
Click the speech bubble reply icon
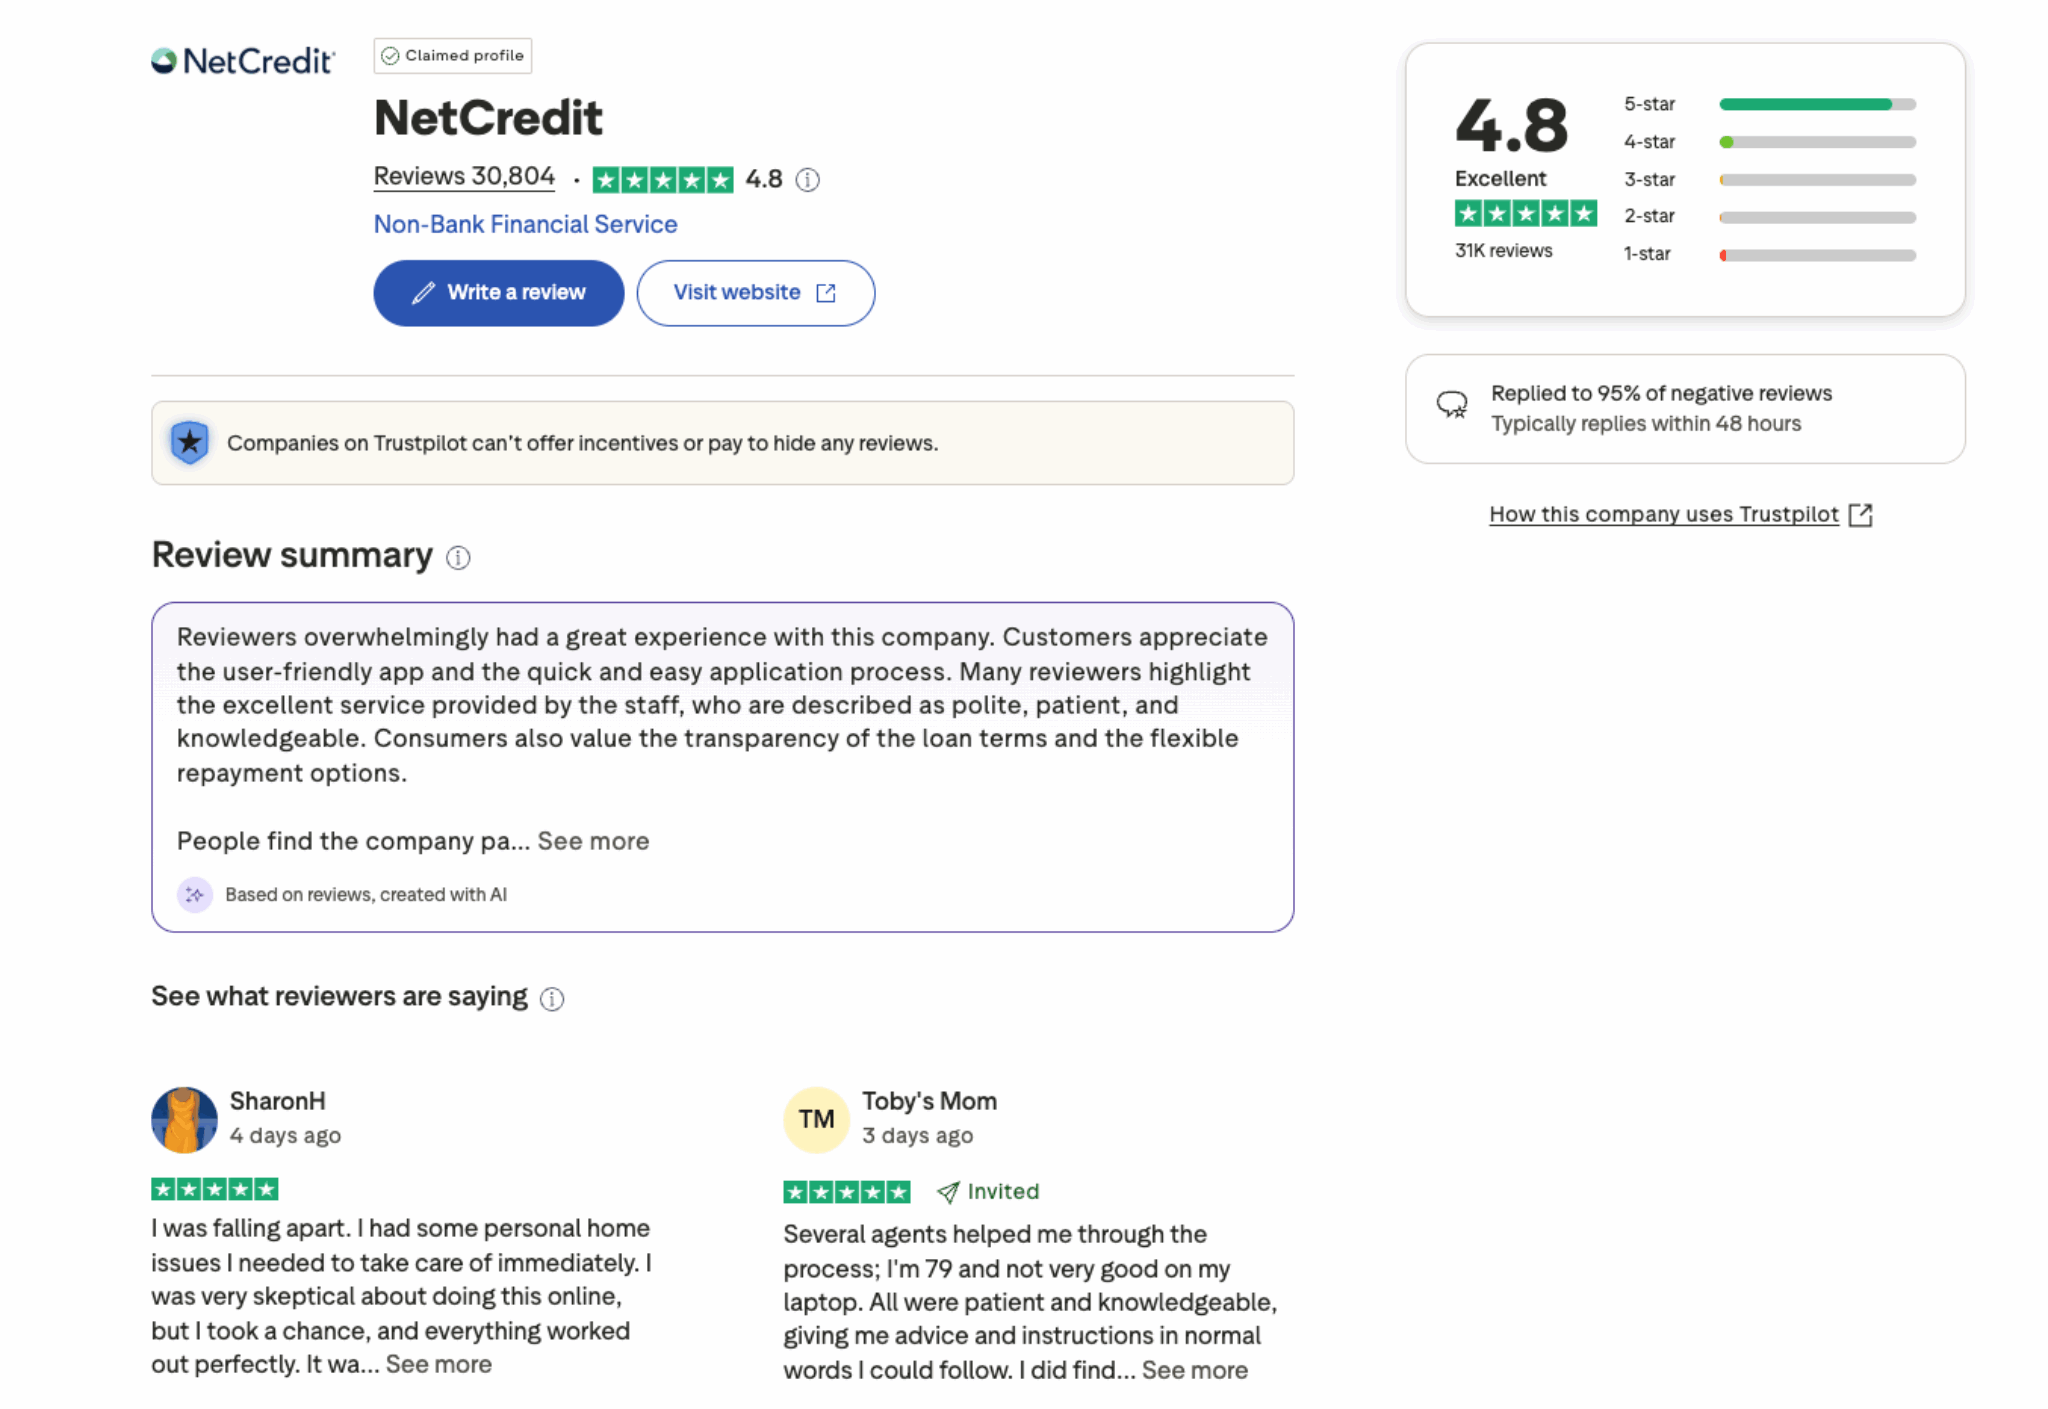pos(1452,406)
